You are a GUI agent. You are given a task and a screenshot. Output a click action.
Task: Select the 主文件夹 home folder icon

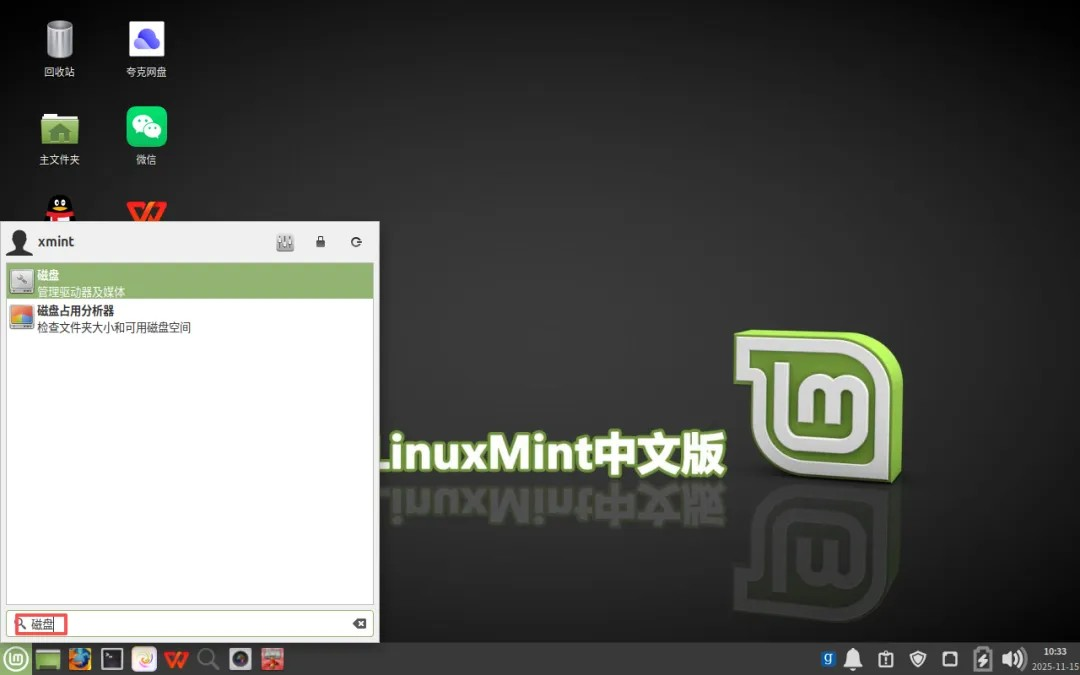click(59, 137)
